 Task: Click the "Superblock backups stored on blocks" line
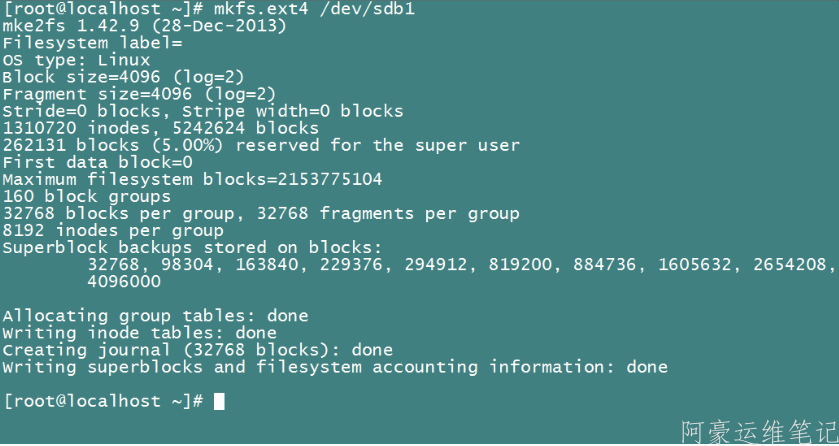click(x=192, y=247)
